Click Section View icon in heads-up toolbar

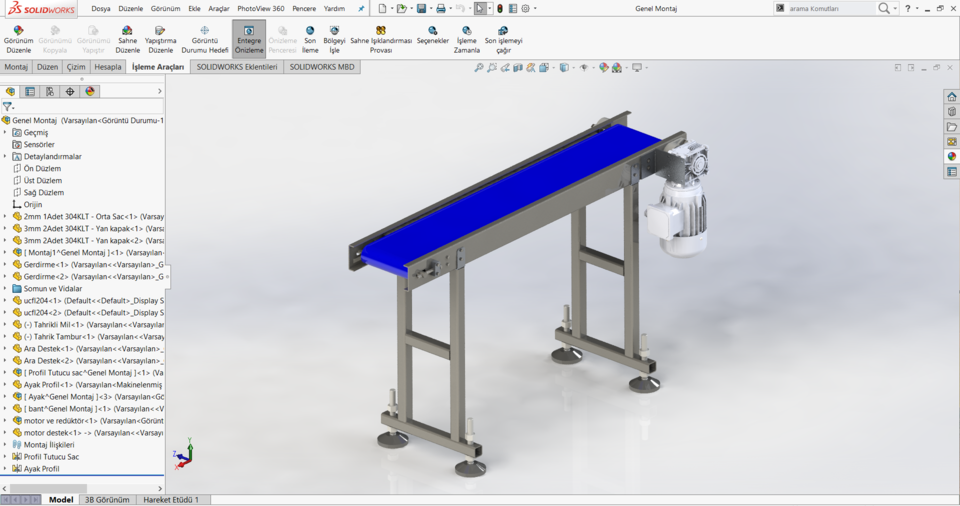(x=518, y=67)
